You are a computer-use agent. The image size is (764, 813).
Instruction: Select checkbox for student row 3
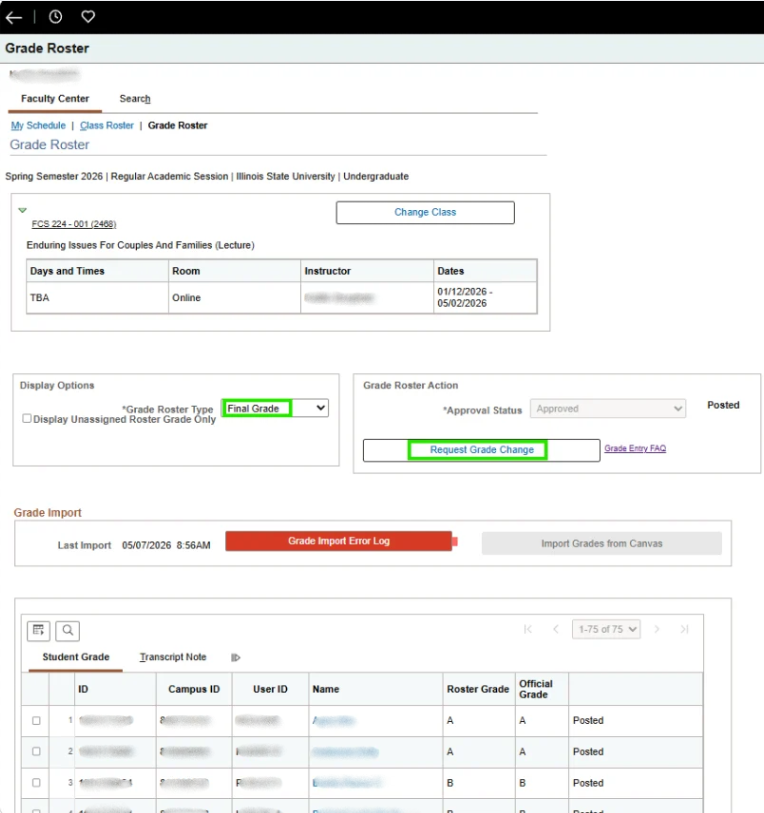pos(36,782)
